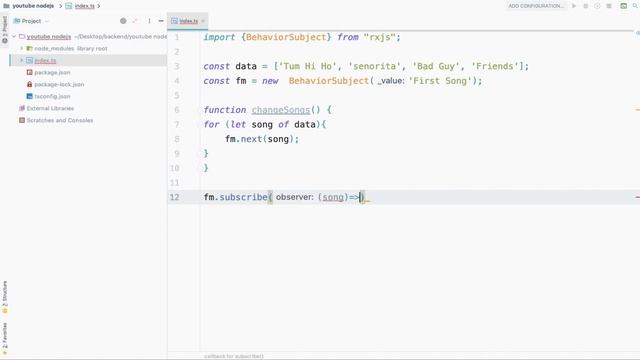The height and width of the screenshot is (360, 640).
Task: Click line number 6 in the gutter
Action: [x=177, y=110]
